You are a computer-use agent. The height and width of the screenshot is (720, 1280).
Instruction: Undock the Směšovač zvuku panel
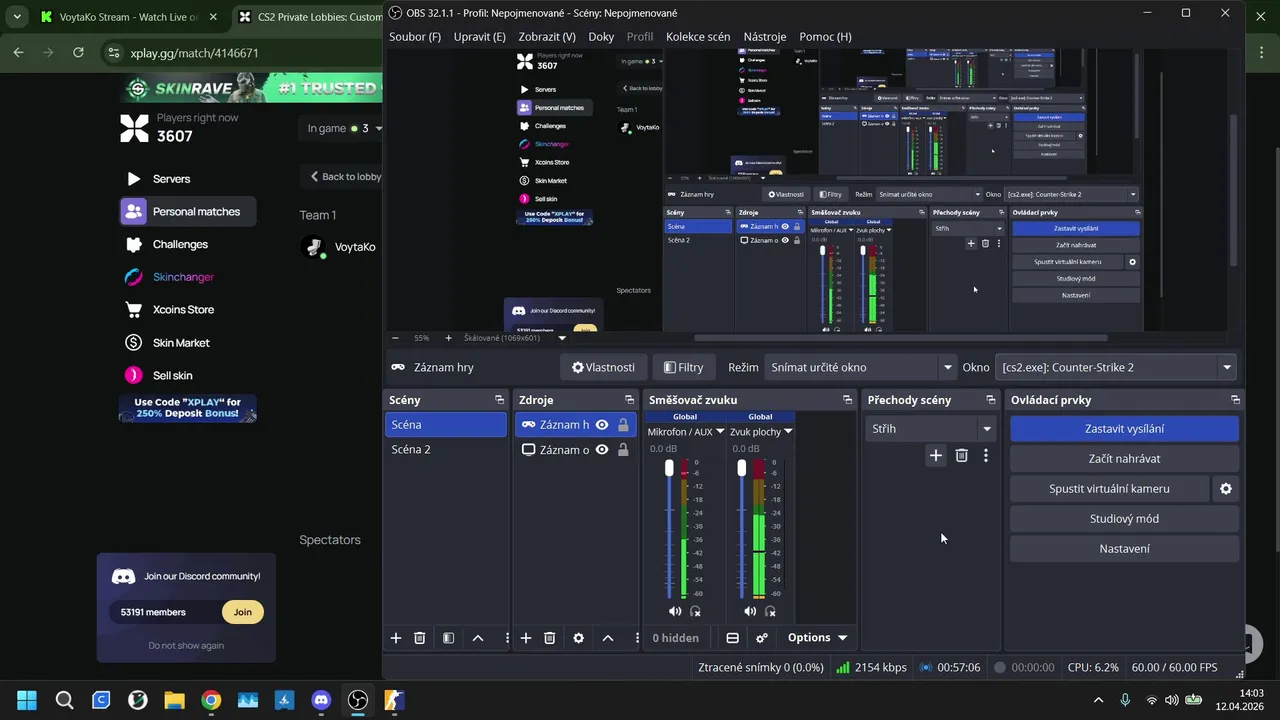(847, 400)
